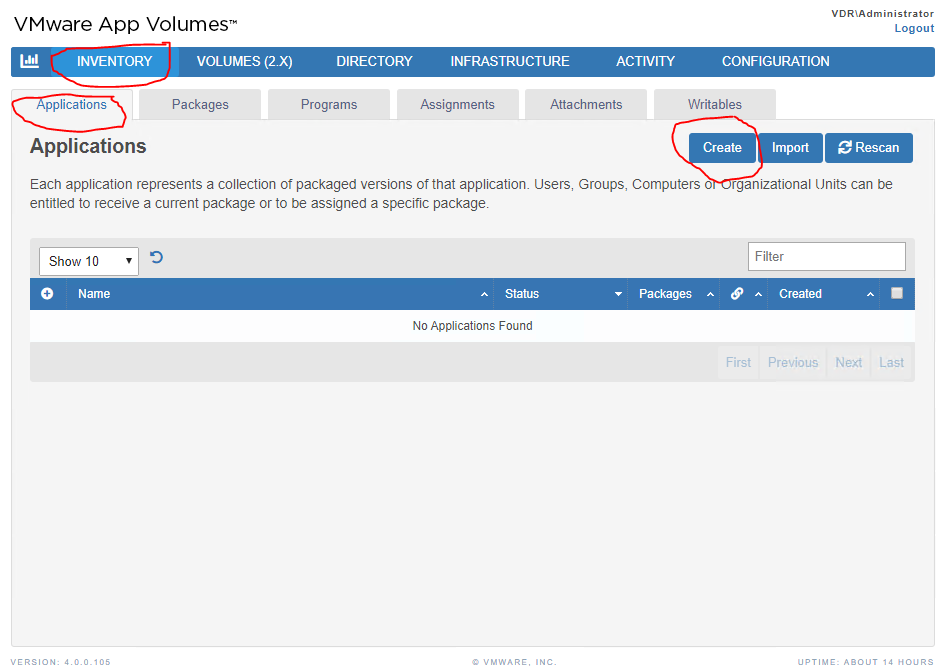Click the Create button

click(x=722, y=148)
